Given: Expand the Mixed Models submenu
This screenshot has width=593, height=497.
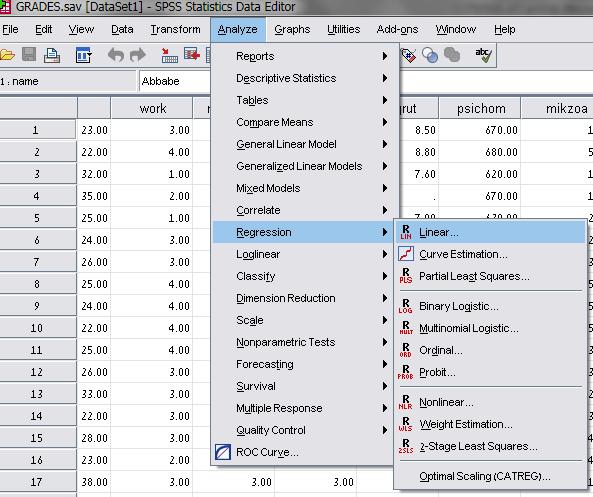Looking at the screenshot, I should (x=305, y=188).
